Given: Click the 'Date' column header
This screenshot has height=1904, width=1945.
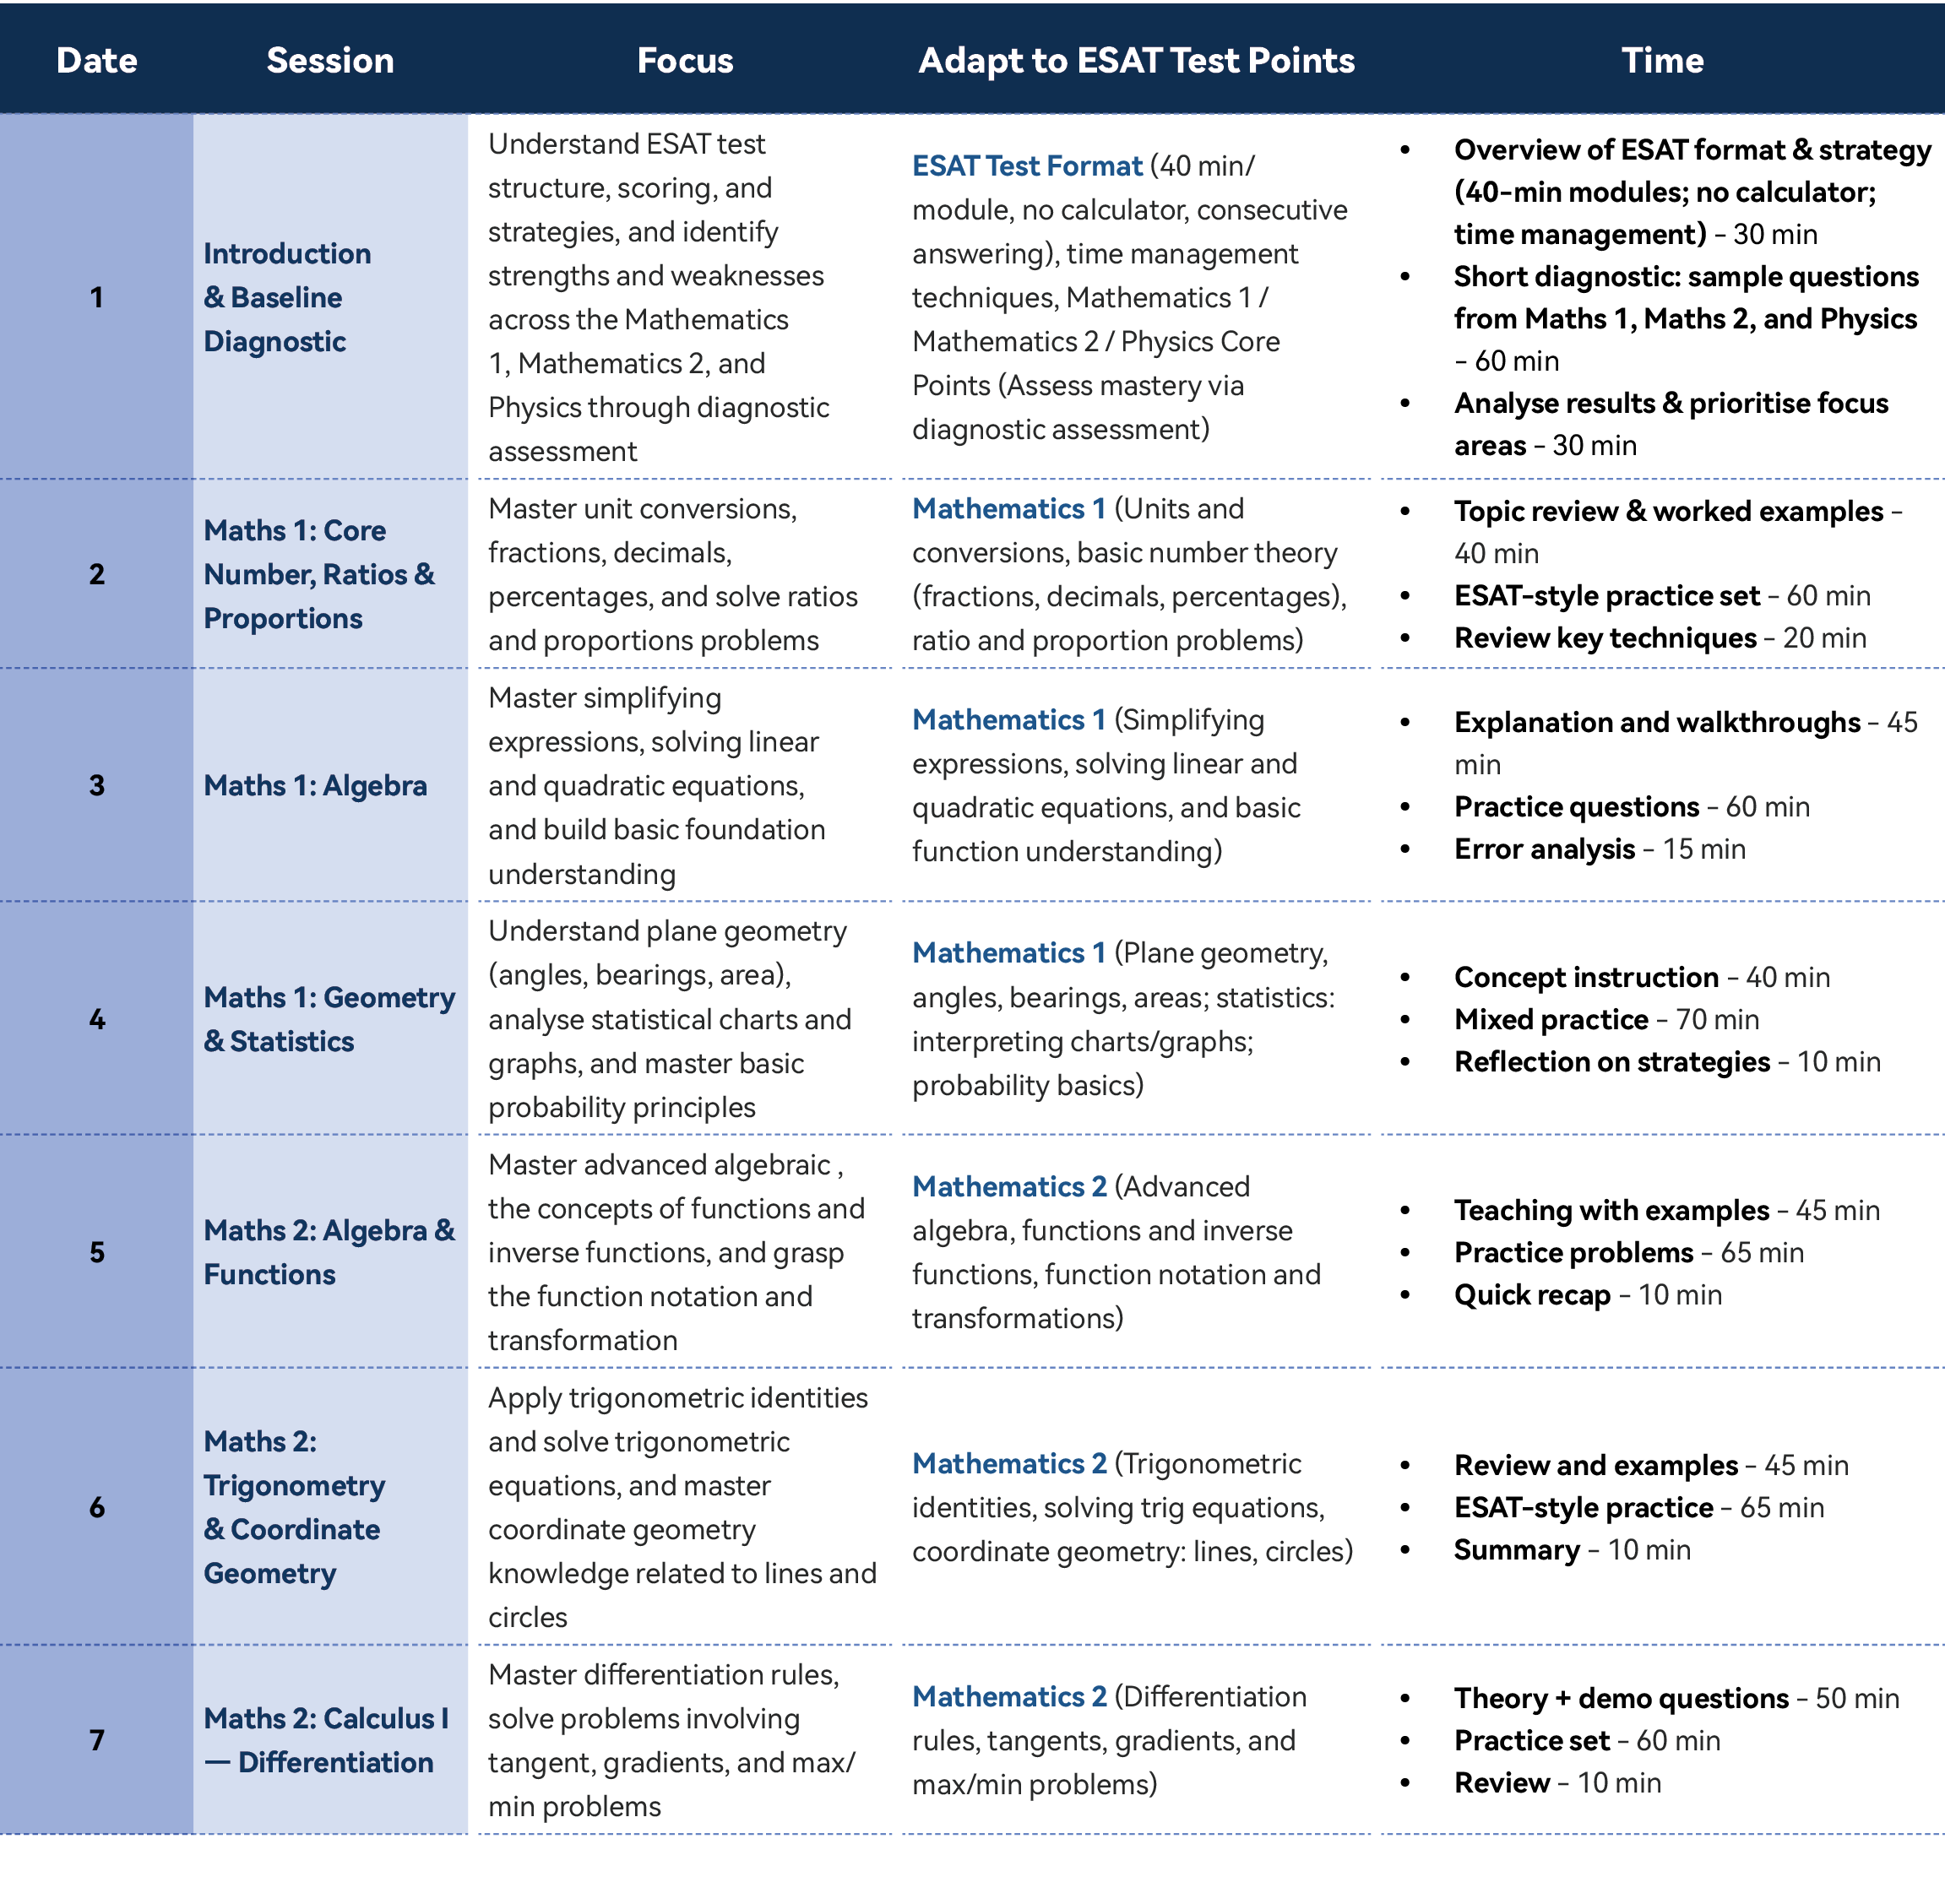Looking at the screenshot, I should [97, 60].
